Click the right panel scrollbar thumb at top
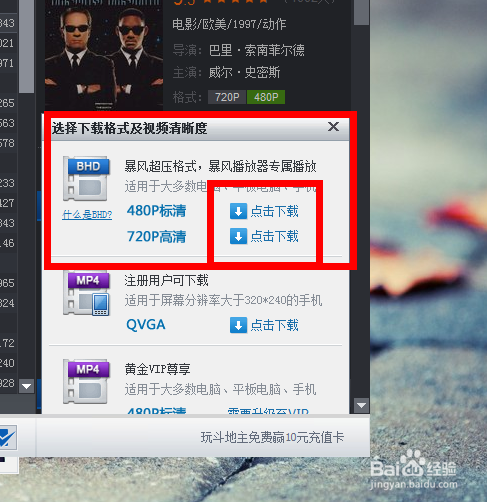This screenshot has height=502, width=487. [361, 12]
